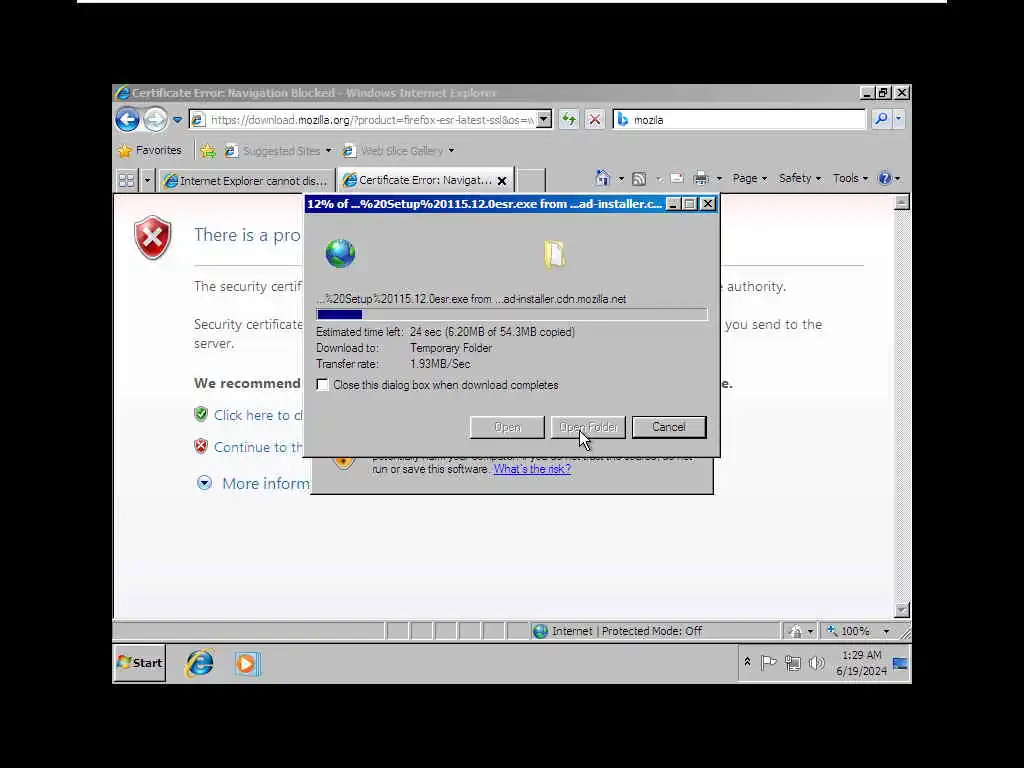The width and height of the screenshot is (1024, 768).
Task: Click the RSS Feeds icon
Action: coord(639,178)
